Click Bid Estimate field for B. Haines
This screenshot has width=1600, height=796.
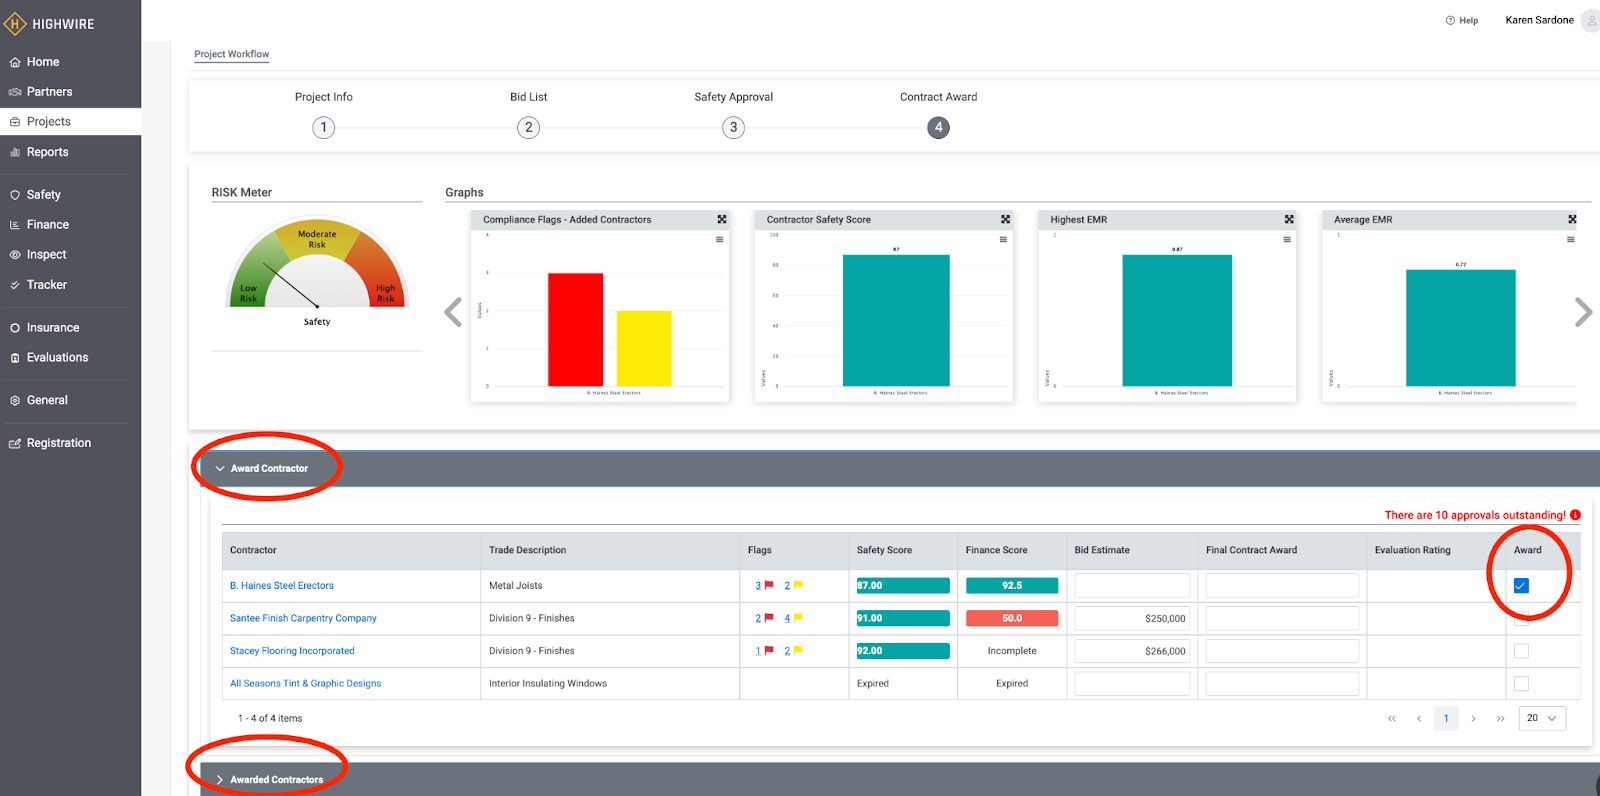pos(1132,586)
